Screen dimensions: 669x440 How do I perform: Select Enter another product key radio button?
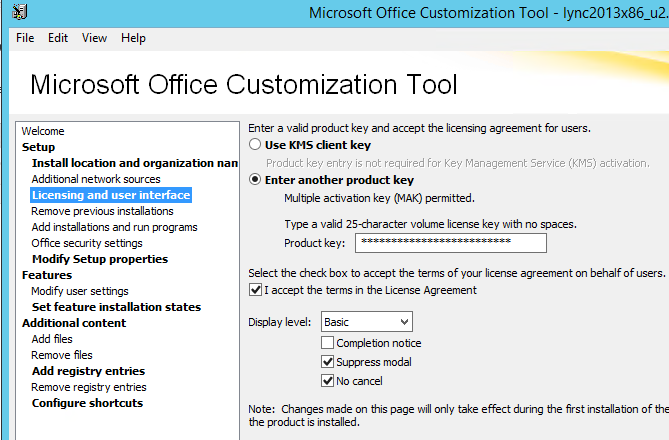point(255,180)
